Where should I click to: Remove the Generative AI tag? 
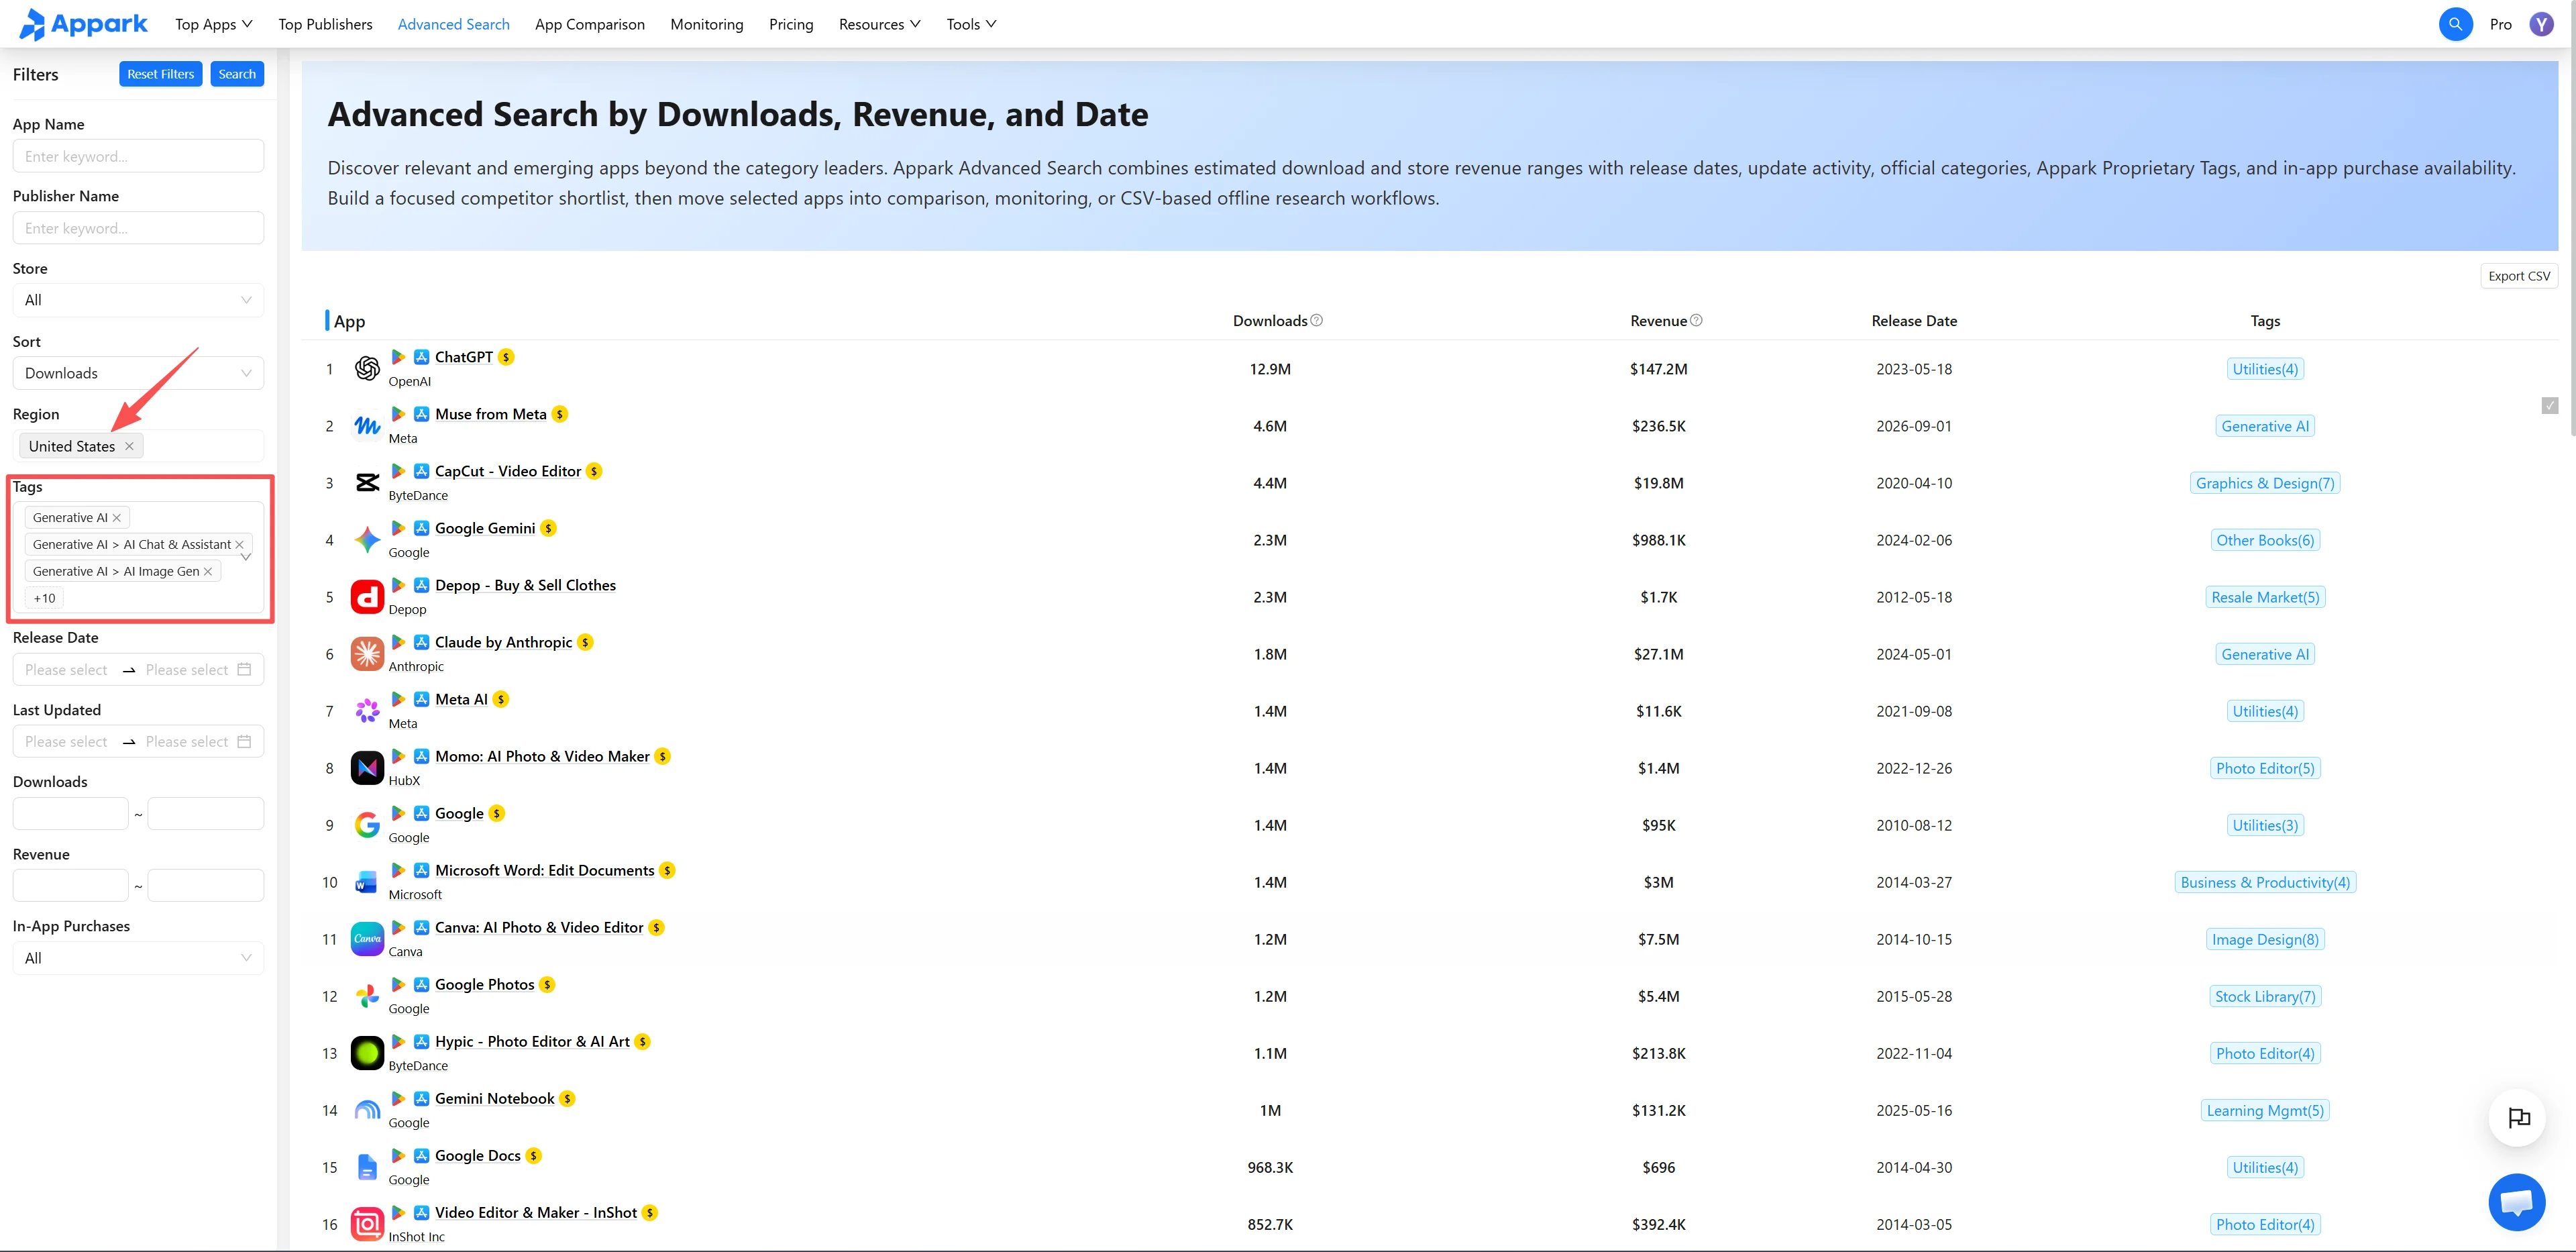pyautogui.click(x=117, y=517)
